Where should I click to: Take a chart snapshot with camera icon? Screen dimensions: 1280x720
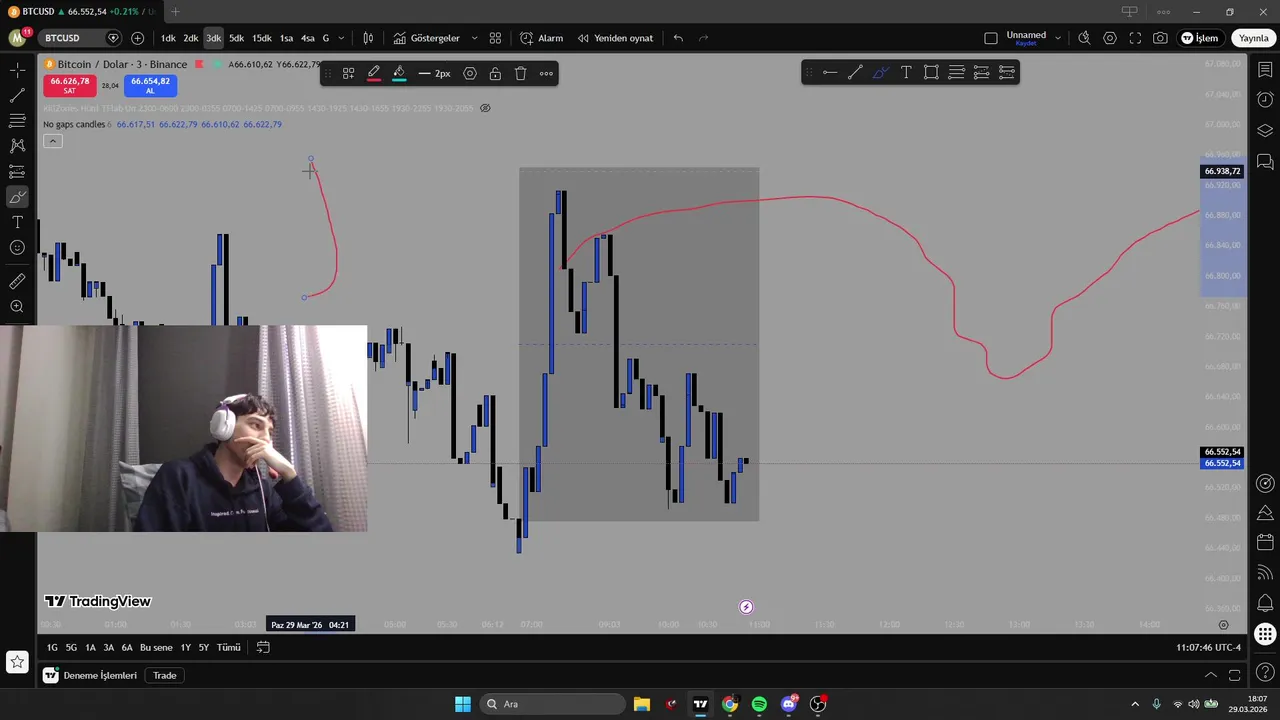(x=1160, y=38)
